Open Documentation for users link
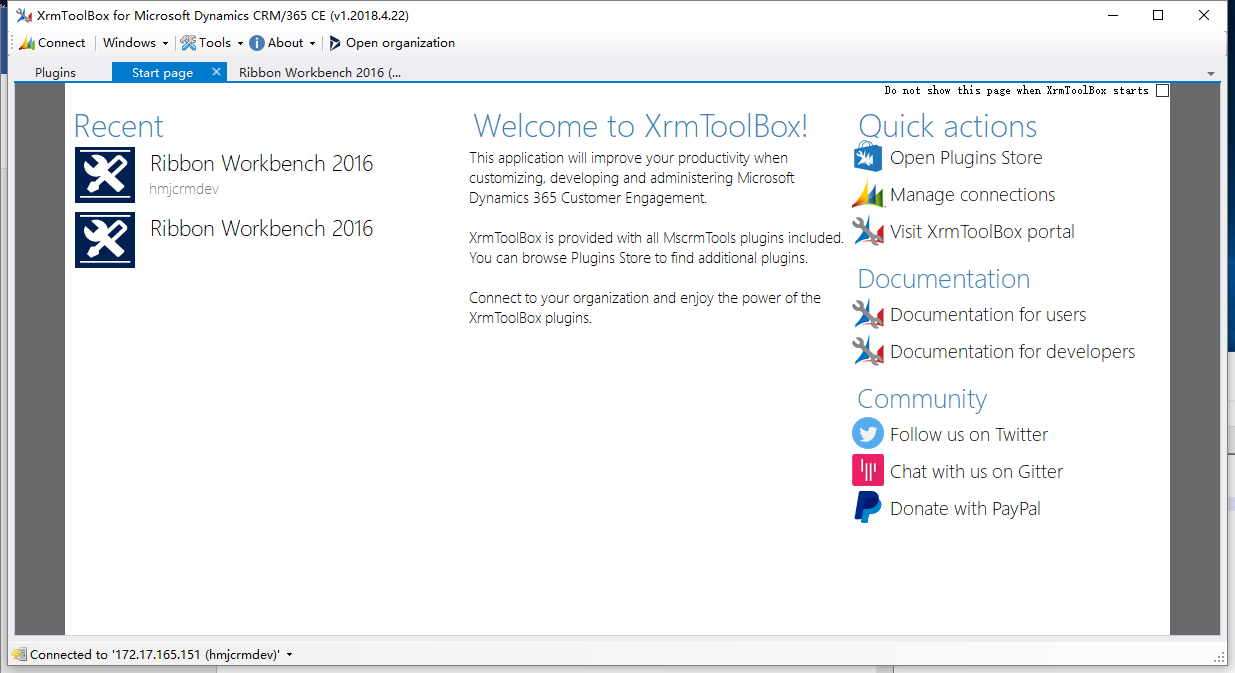Image resolution: width=1235 pixels, height=673 pixels. (x=988, y=314)
